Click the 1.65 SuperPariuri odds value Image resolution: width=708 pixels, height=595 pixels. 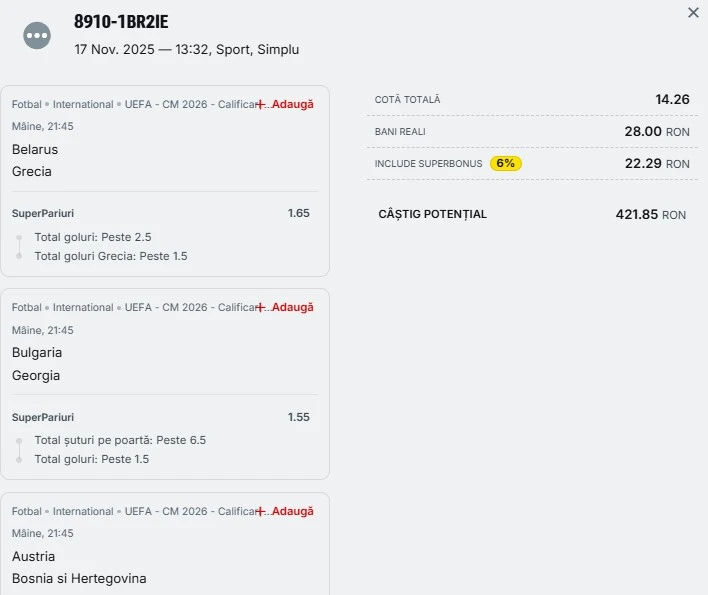point(299,213)
